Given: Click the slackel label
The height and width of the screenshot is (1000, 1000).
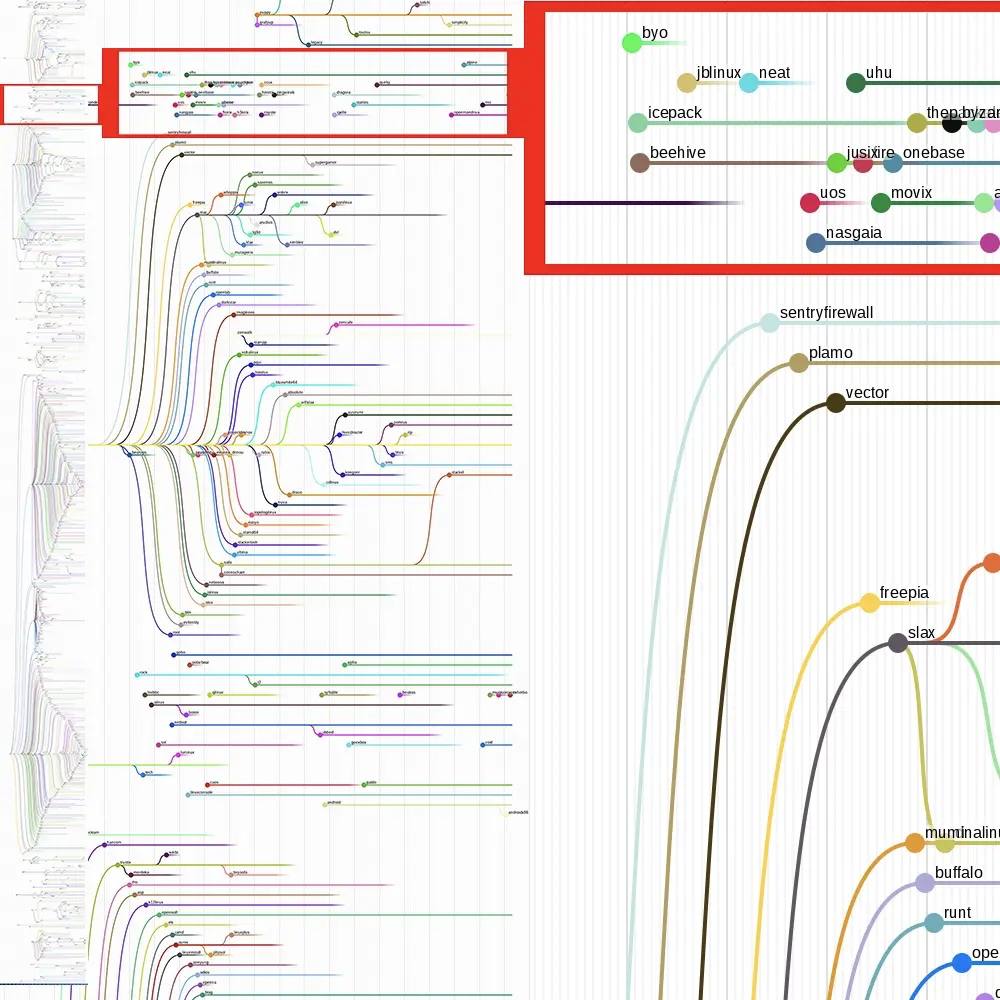Looking at the screenshot, I should [x=457, y=473].
